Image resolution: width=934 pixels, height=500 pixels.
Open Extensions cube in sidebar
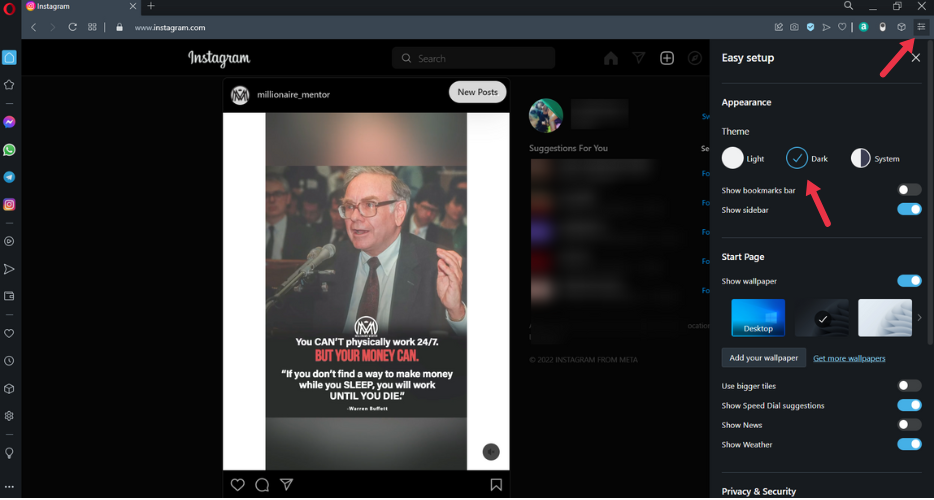(9, 389)
